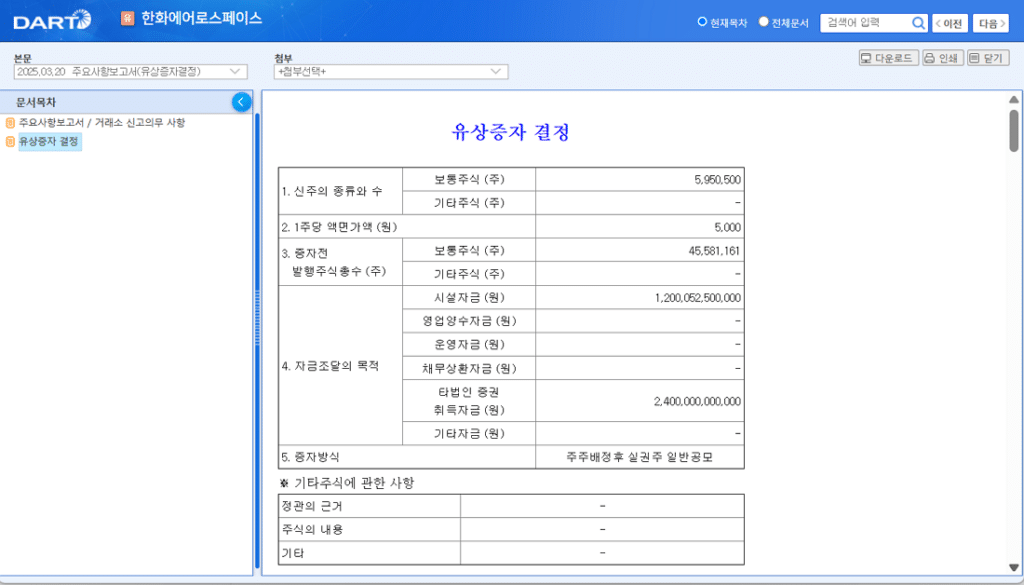Click the value 1,200,052,500,000
The height and width of the screenshot is (585, 1024).
697,298
